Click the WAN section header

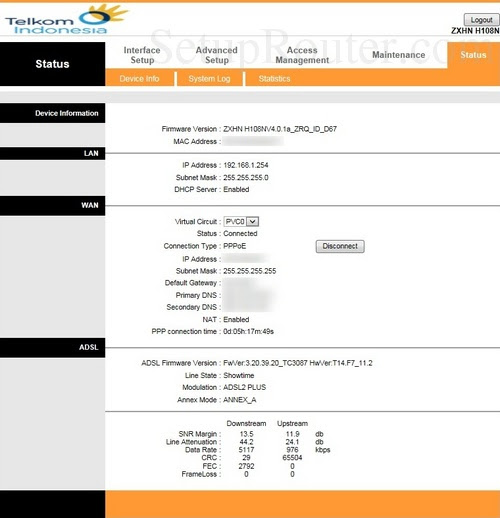(x=53, y=205)
